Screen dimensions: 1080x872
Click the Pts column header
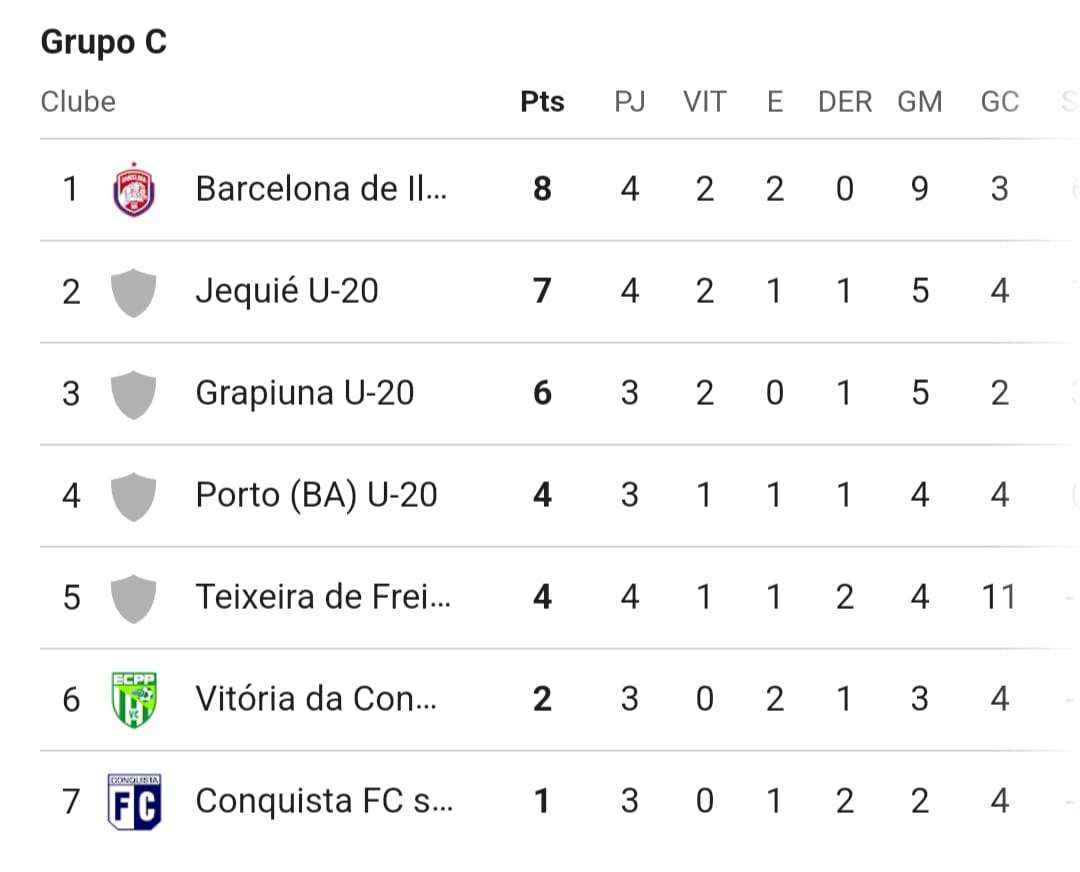click(542, 102)
